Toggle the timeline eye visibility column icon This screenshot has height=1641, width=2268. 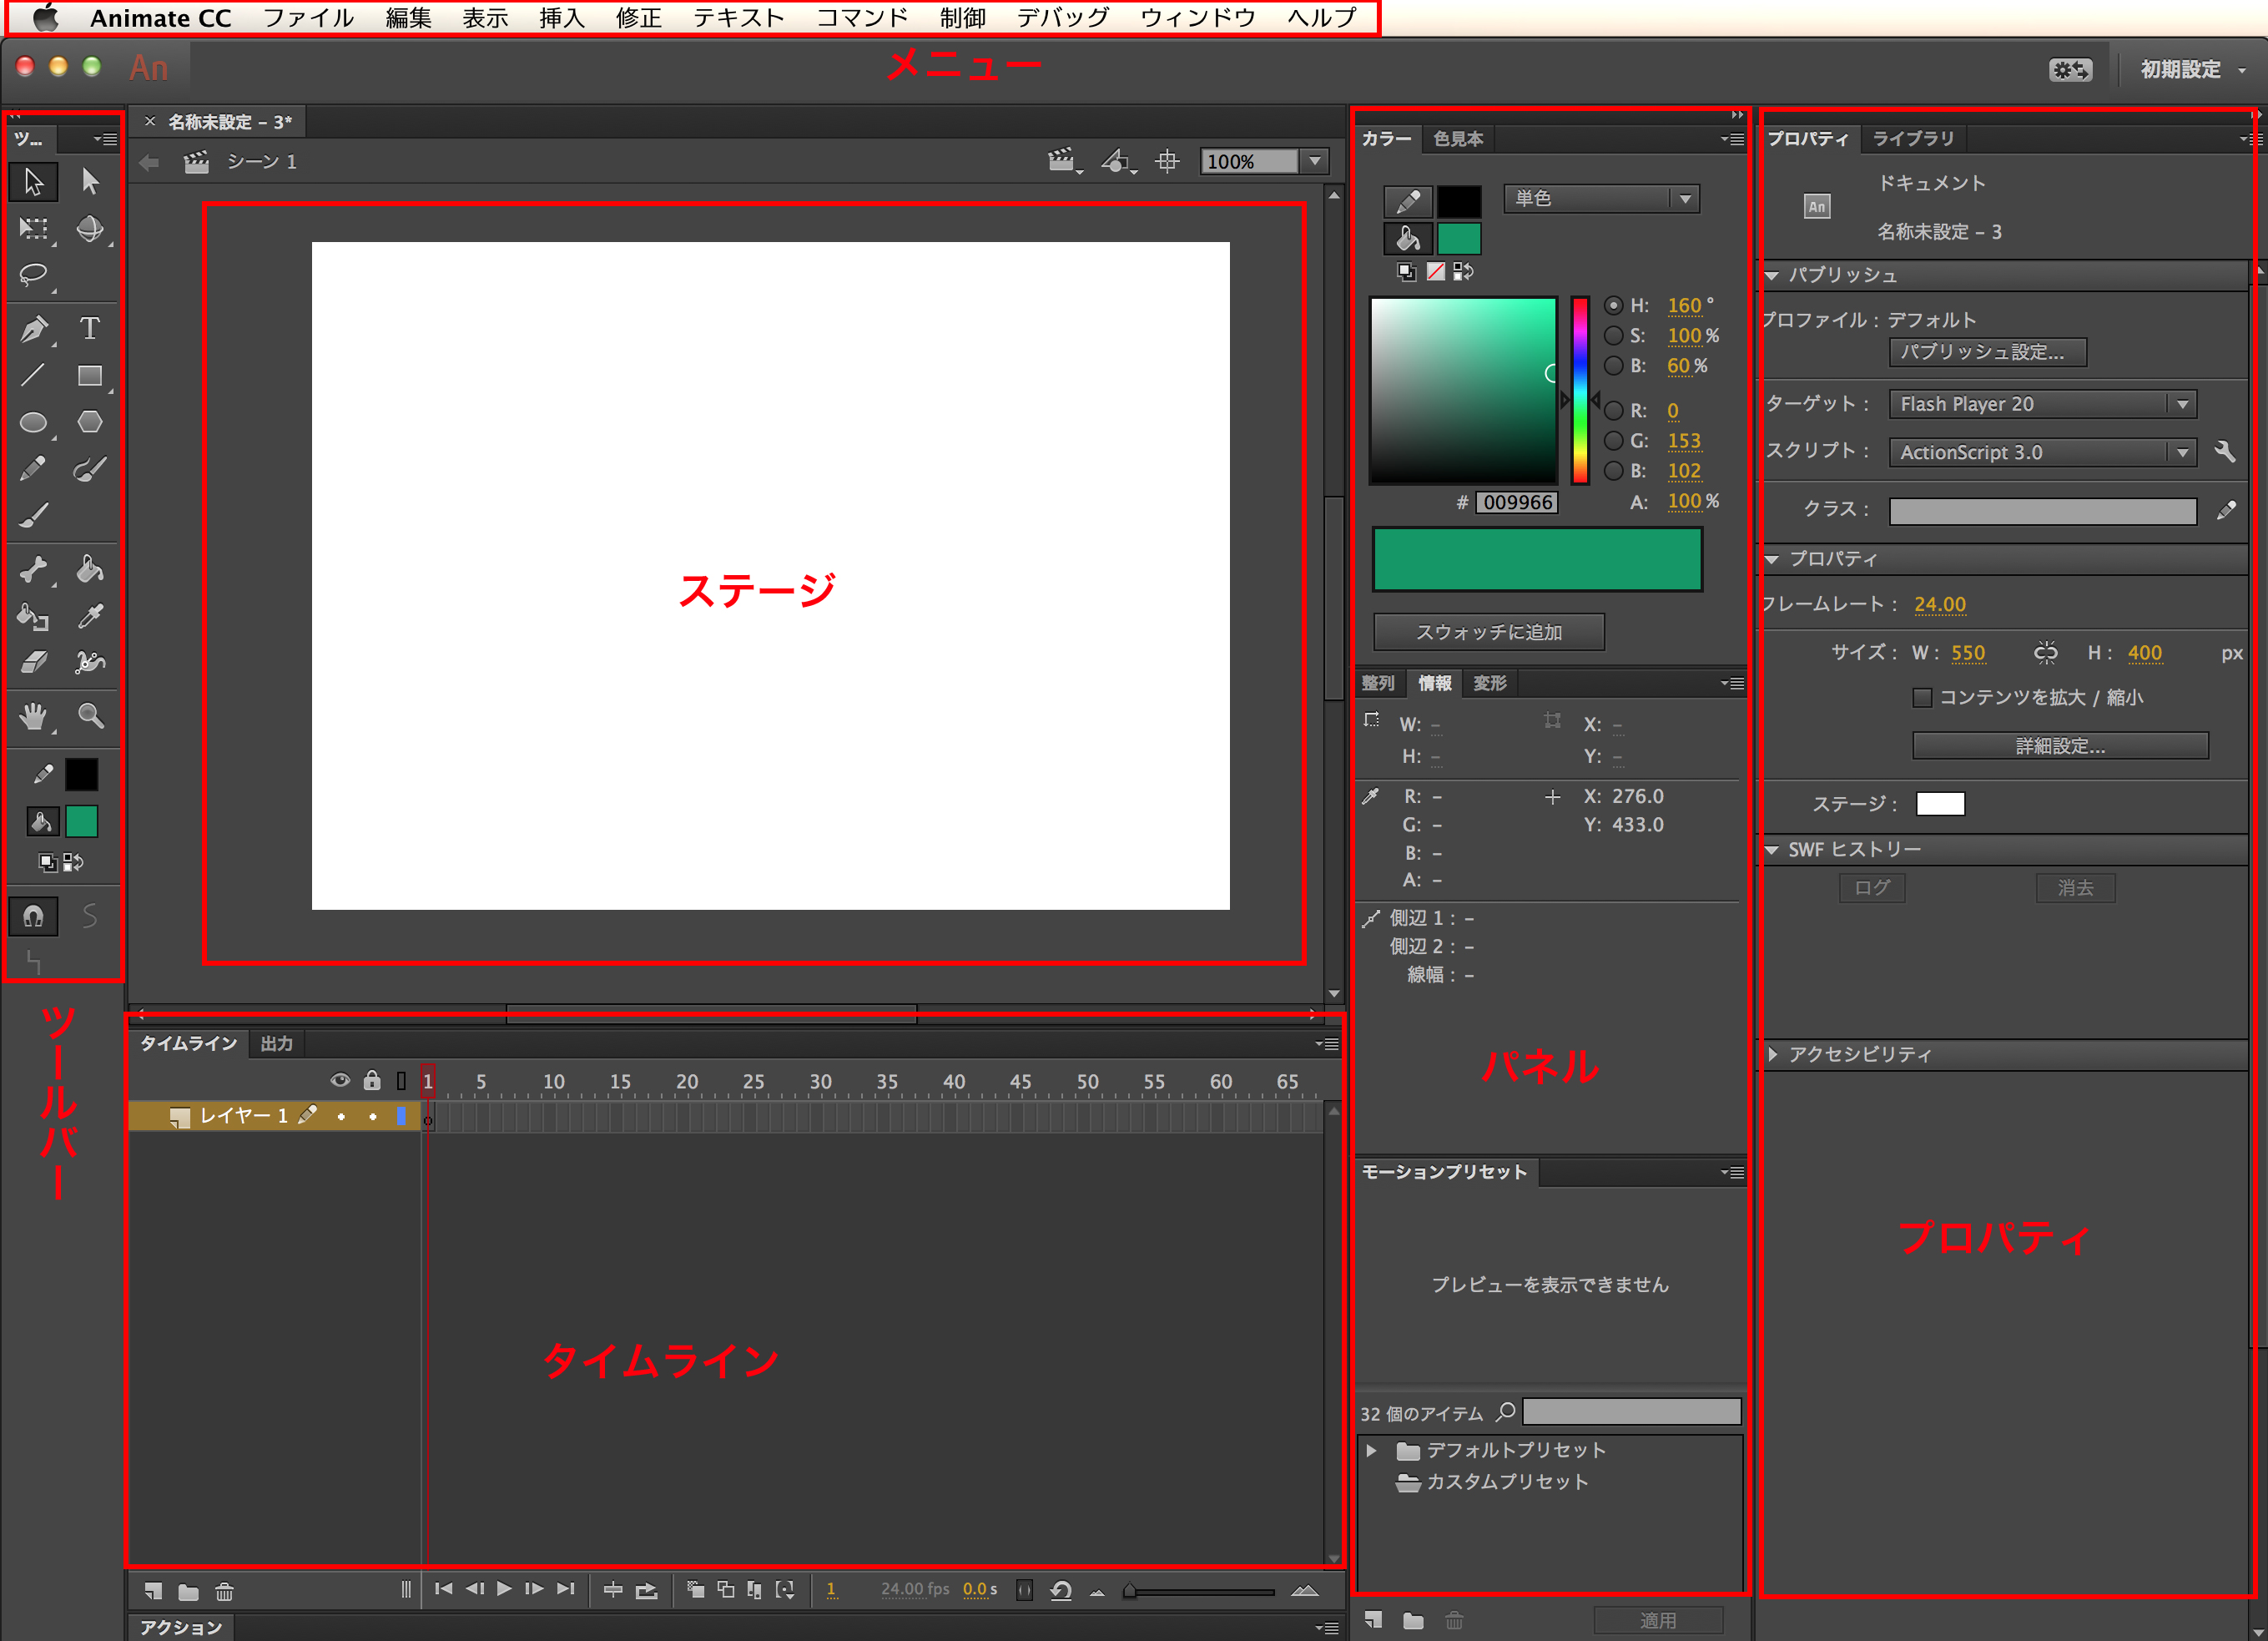[340, 1080]
